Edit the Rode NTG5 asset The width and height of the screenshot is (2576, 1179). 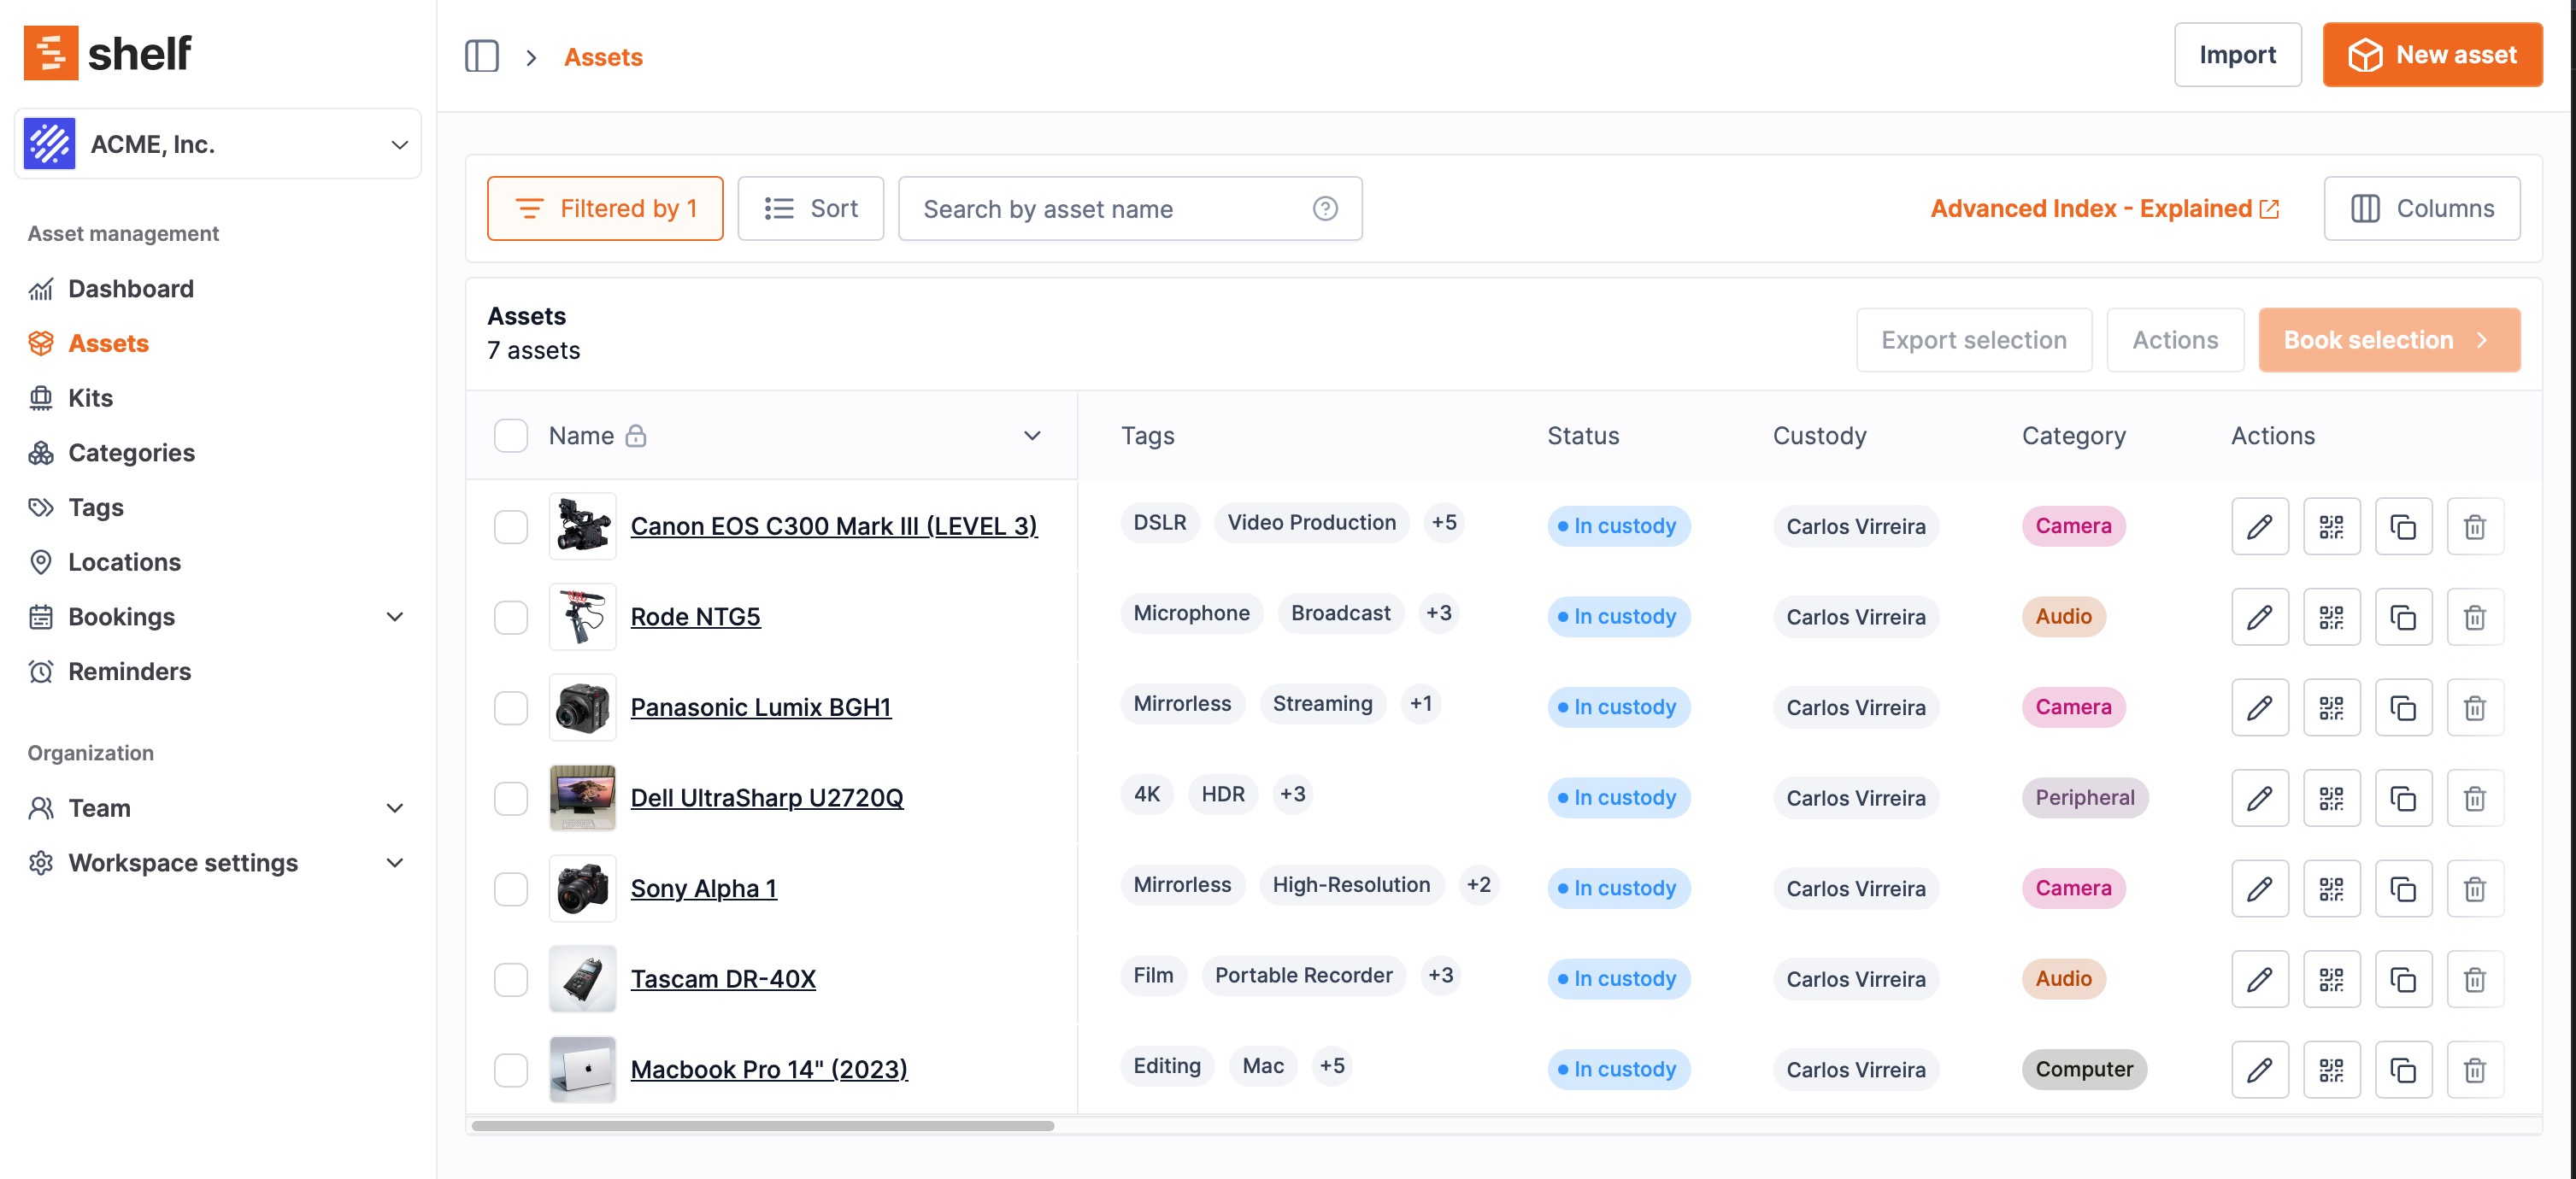coord(2259,617)
